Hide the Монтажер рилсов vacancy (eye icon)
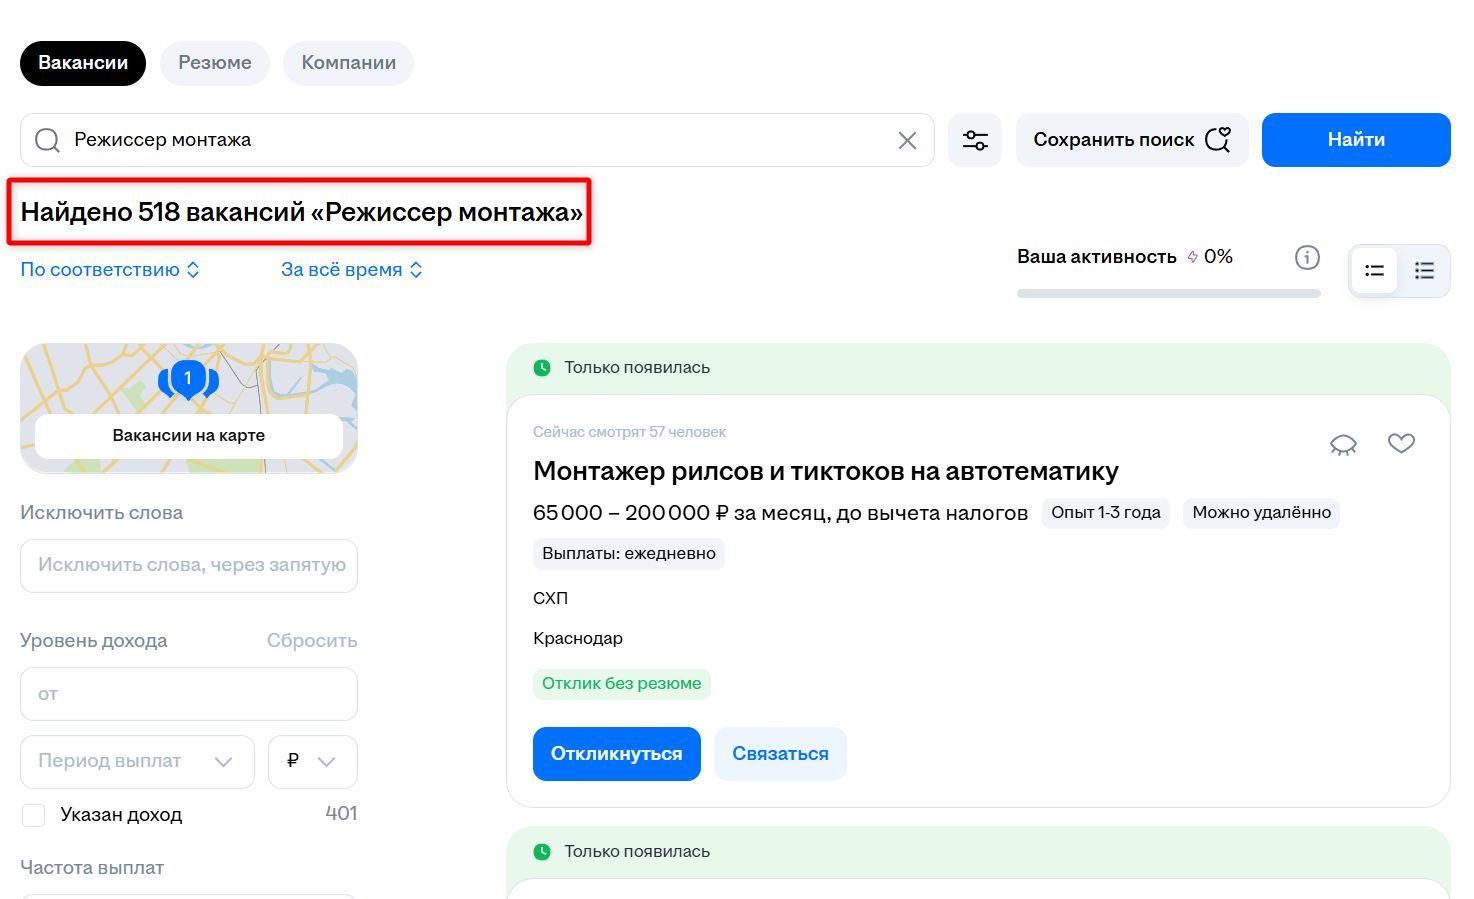 1343,444
